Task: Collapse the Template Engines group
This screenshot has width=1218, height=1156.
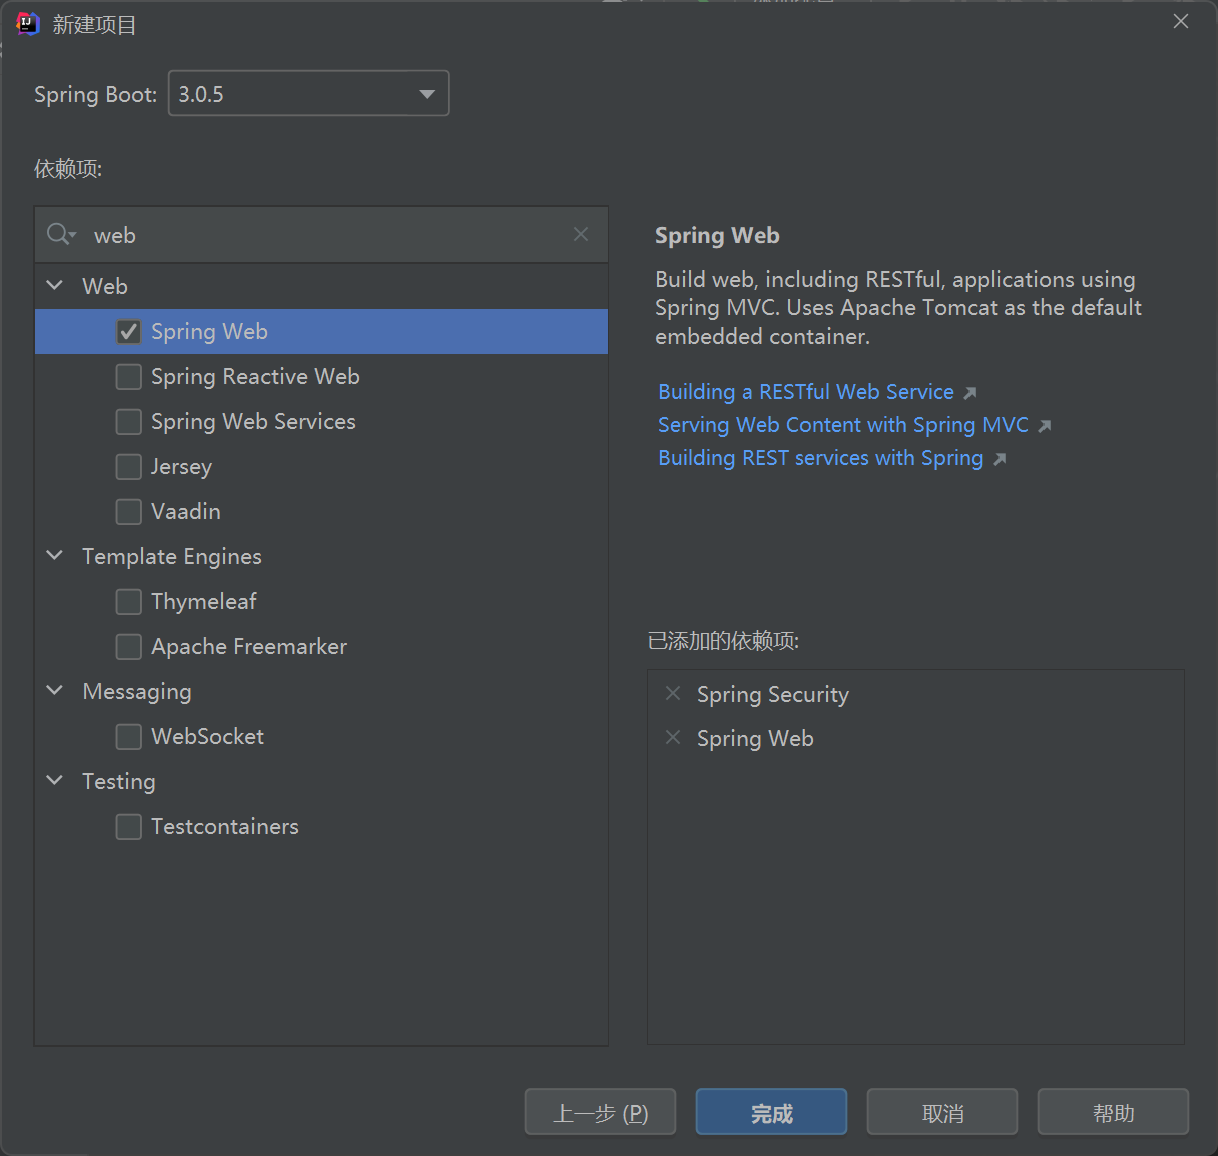Action: coord(55,555)
